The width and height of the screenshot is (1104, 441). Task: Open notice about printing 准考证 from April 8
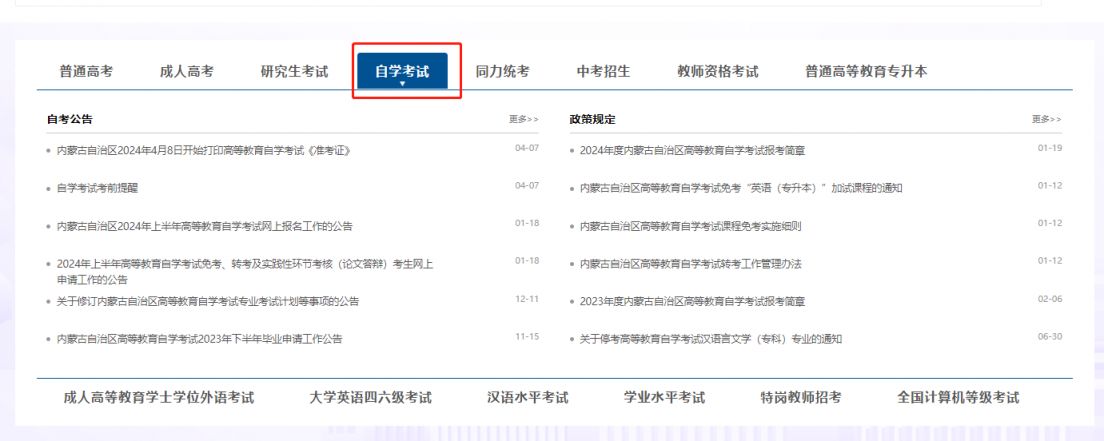click(203, 151)
